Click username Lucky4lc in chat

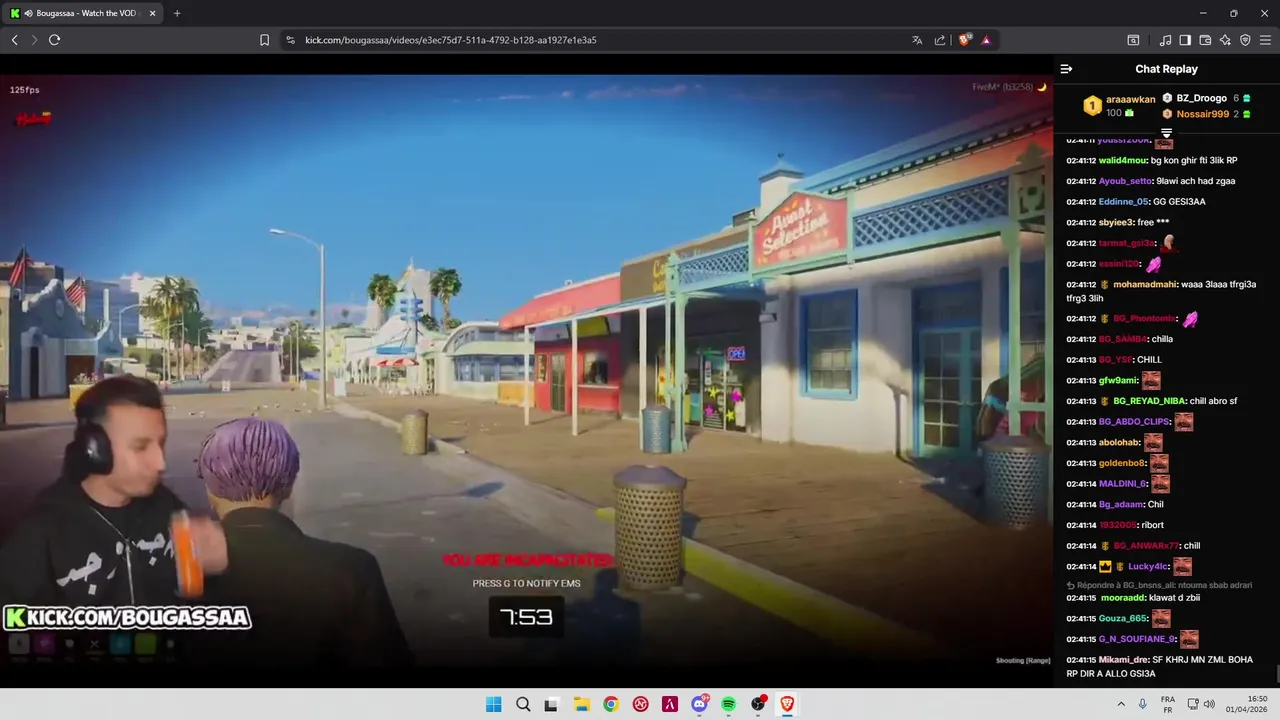(1147, 567)
